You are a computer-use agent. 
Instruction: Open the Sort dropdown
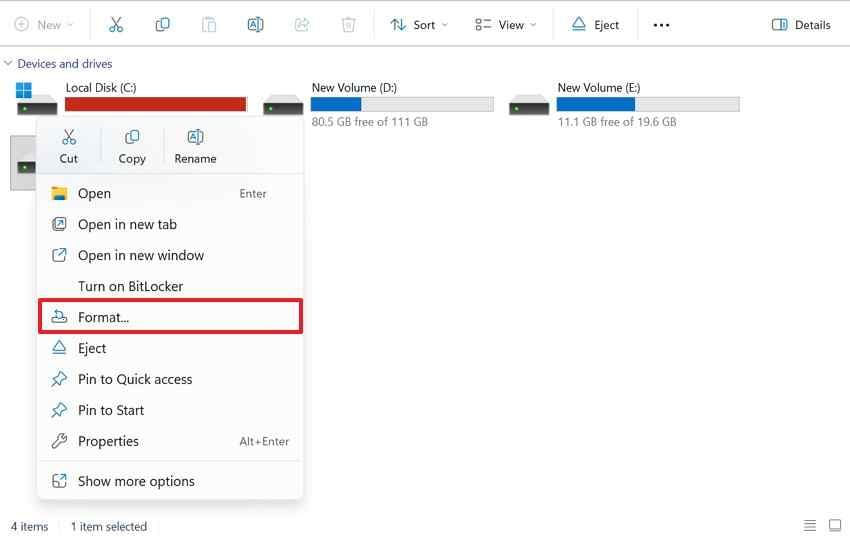point(419,25)
